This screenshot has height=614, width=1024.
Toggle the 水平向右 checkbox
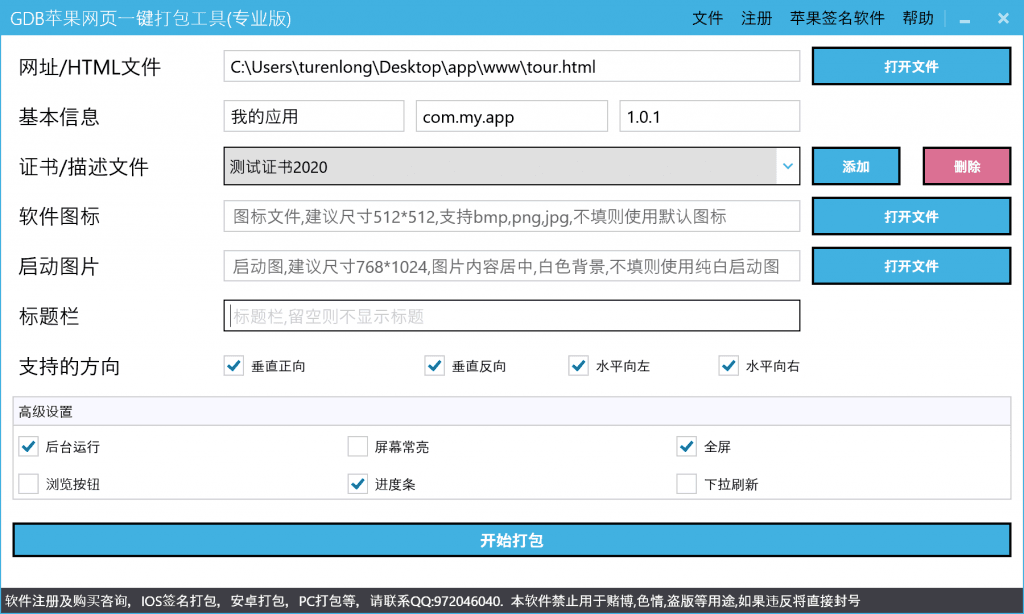(728, 366)
